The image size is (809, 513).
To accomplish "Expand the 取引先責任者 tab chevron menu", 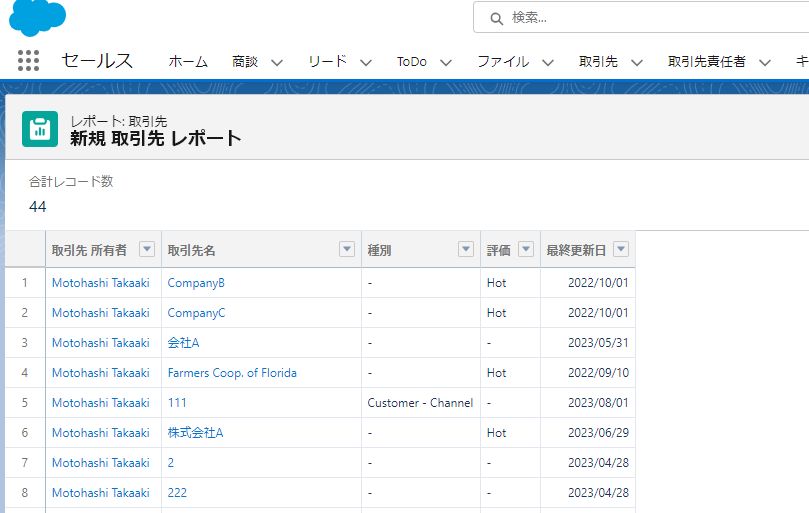I will [765, 63].
